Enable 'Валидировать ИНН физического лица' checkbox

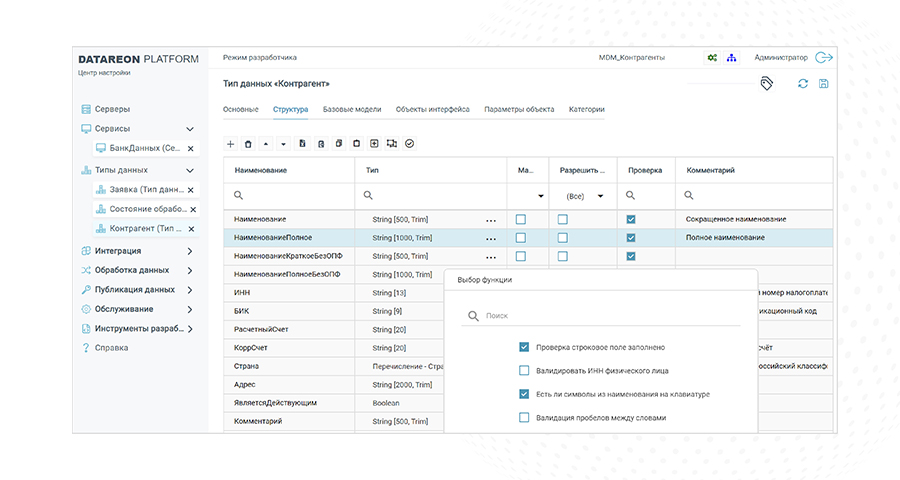[524, 371]
